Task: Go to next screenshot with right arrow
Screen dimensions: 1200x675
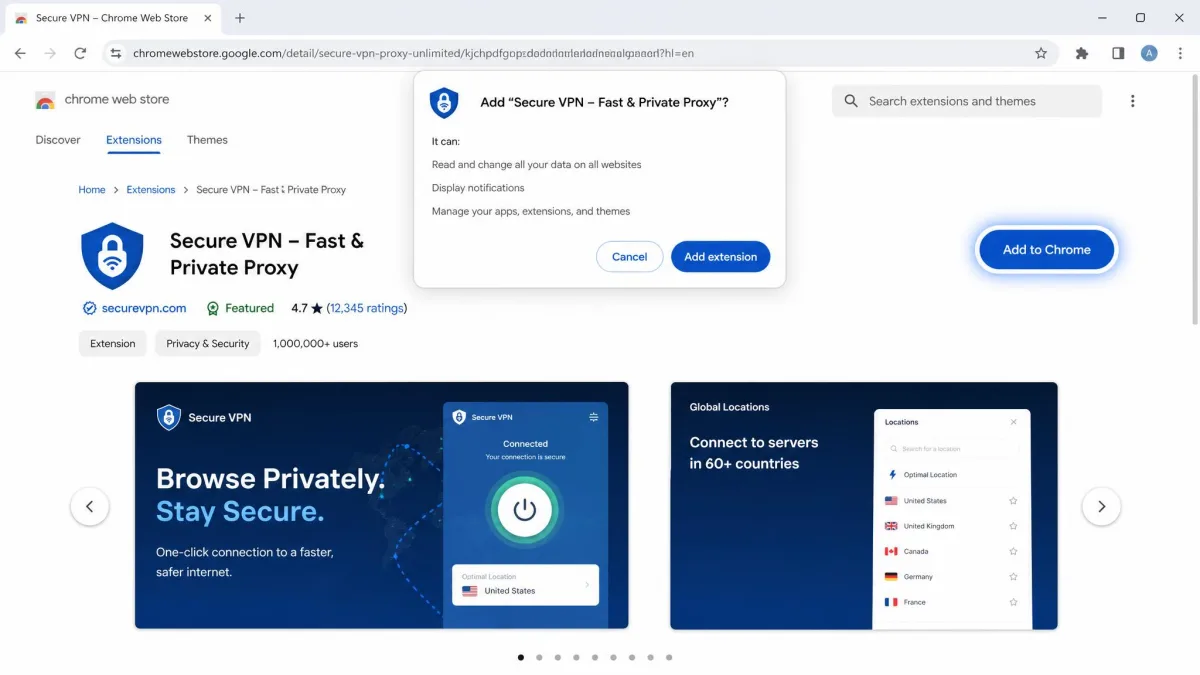Action: pyautogui.click(x=1101, y=506)
